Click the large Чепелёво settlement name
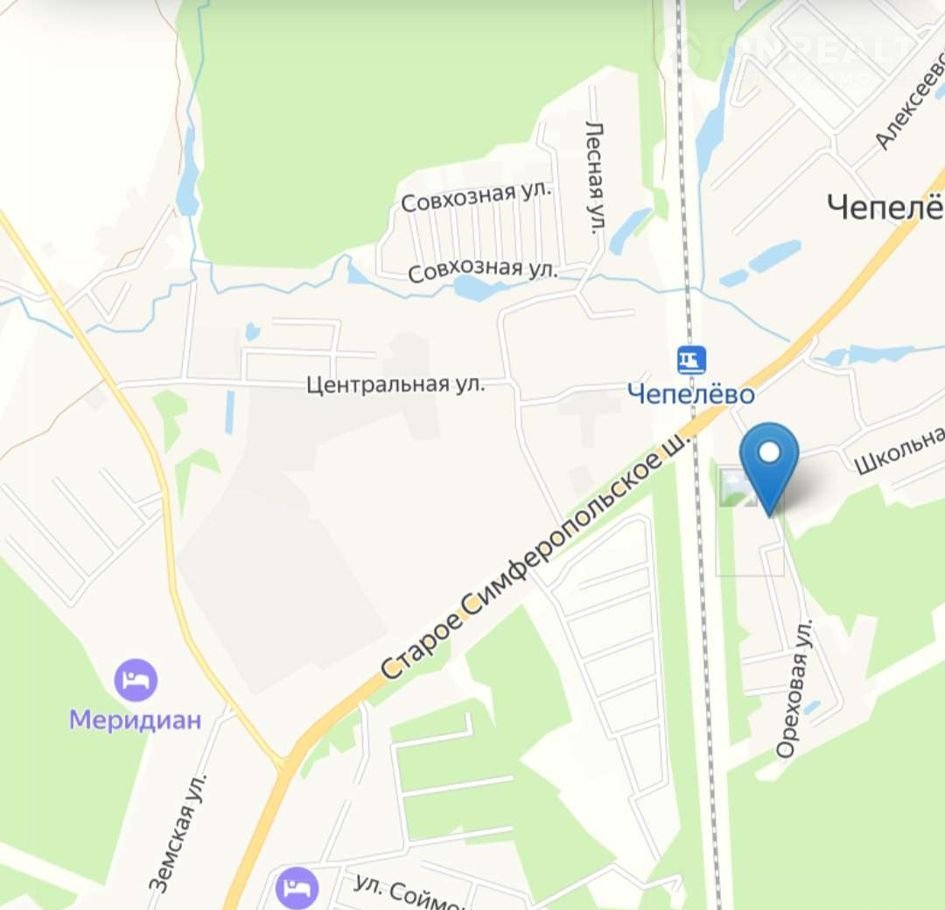Screen dimensions: 945x910 (x=885, y=207)
